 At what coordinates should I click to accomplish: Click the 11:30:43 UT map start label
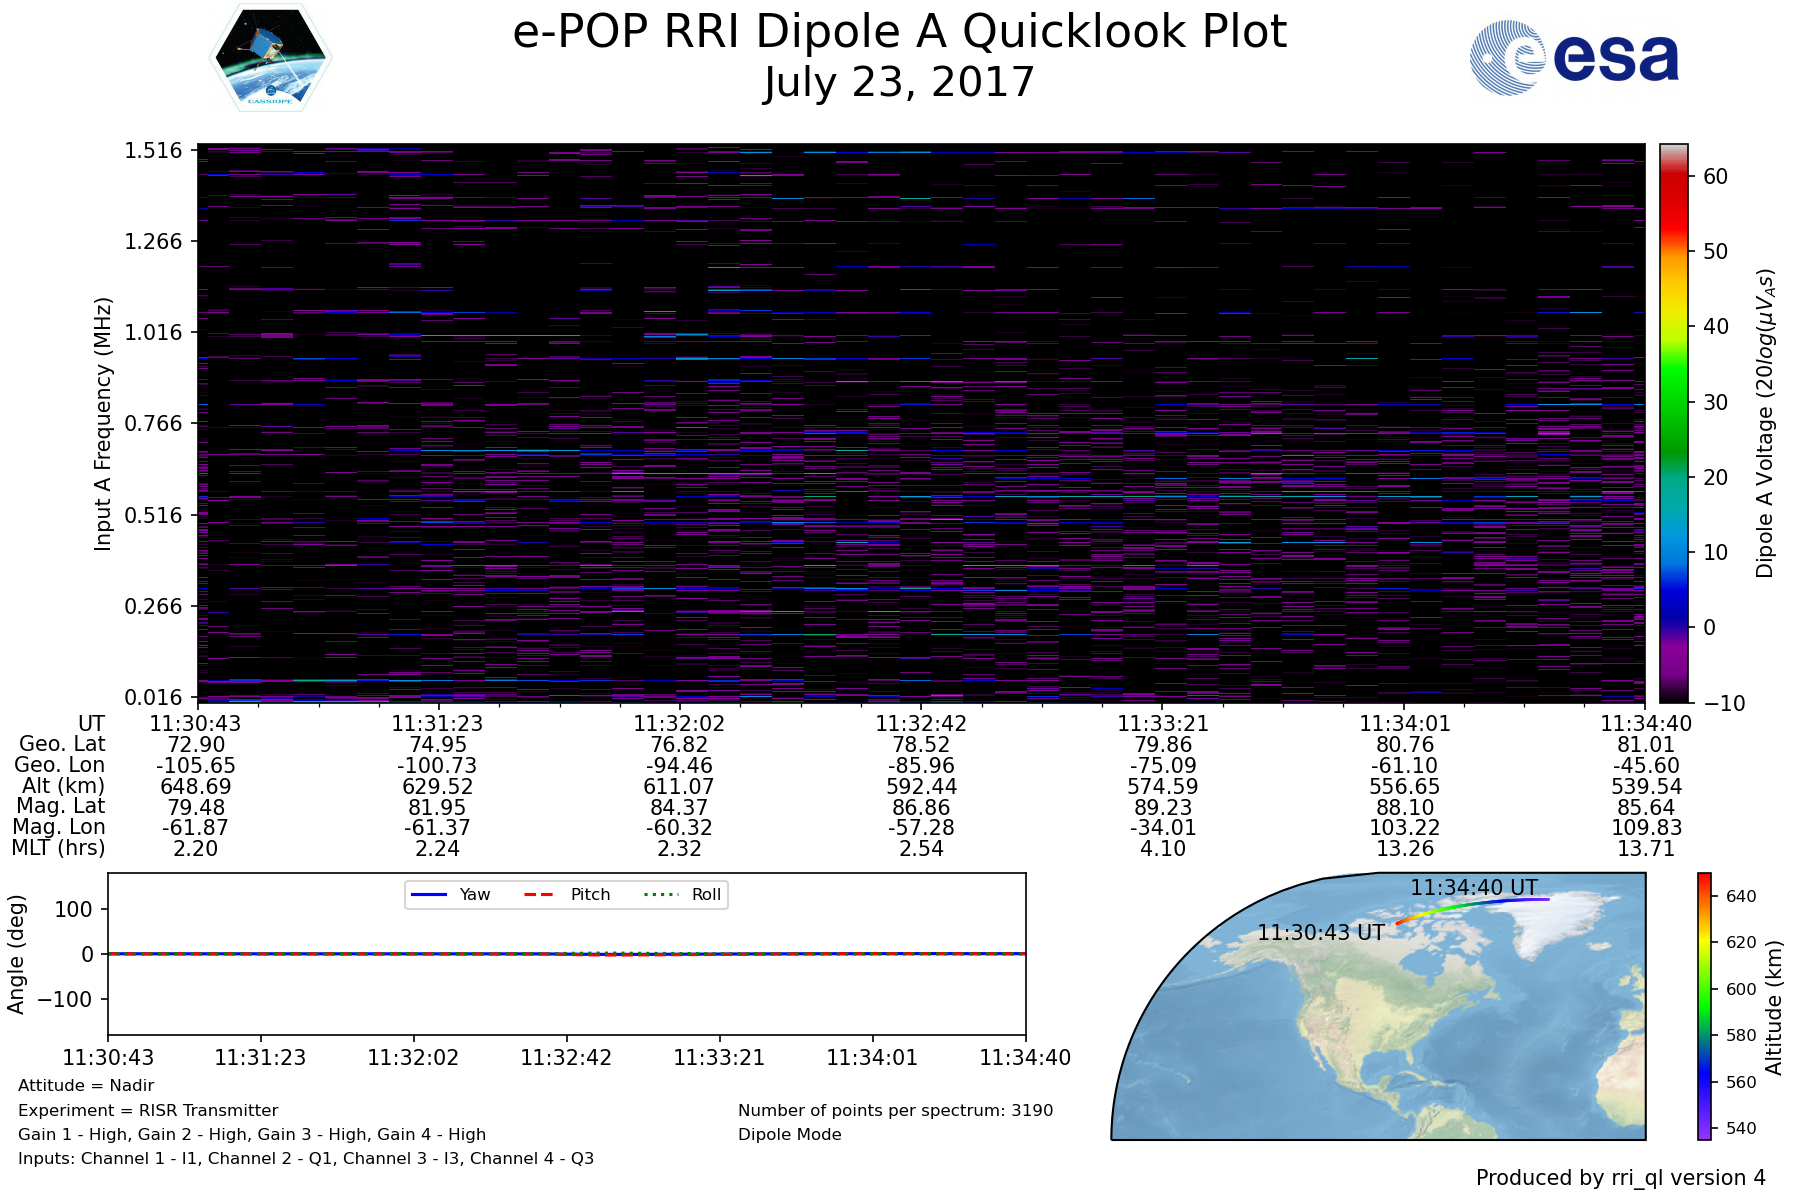click(1320, 932)
